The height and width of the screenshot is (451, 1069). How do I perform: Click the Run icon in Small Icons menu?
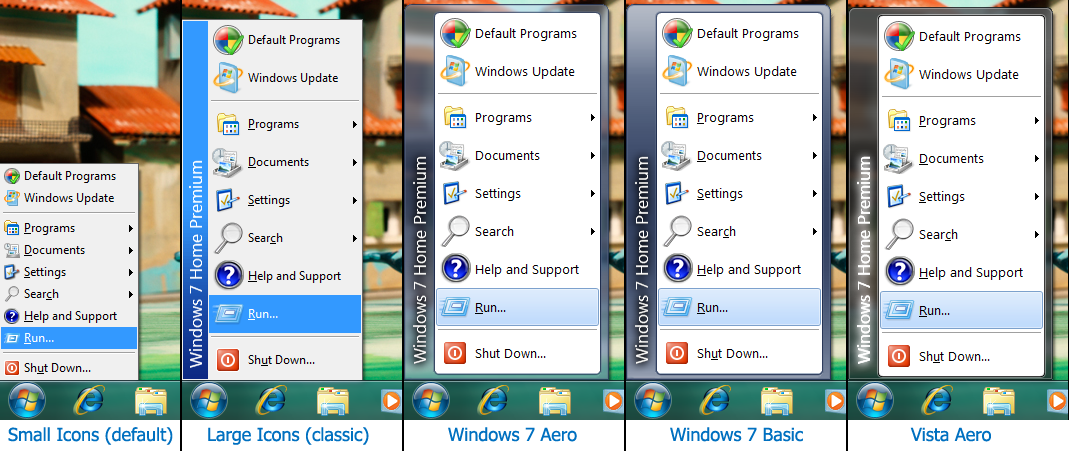(12, 338)
